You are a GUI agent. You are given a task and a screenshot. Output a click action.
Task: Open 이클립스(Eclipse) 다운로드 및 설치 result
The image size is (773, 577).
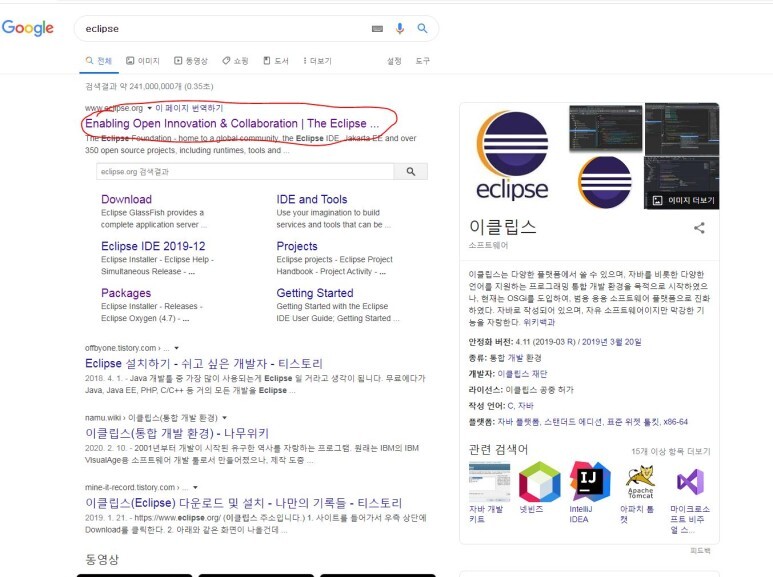(x=244, y=503)
